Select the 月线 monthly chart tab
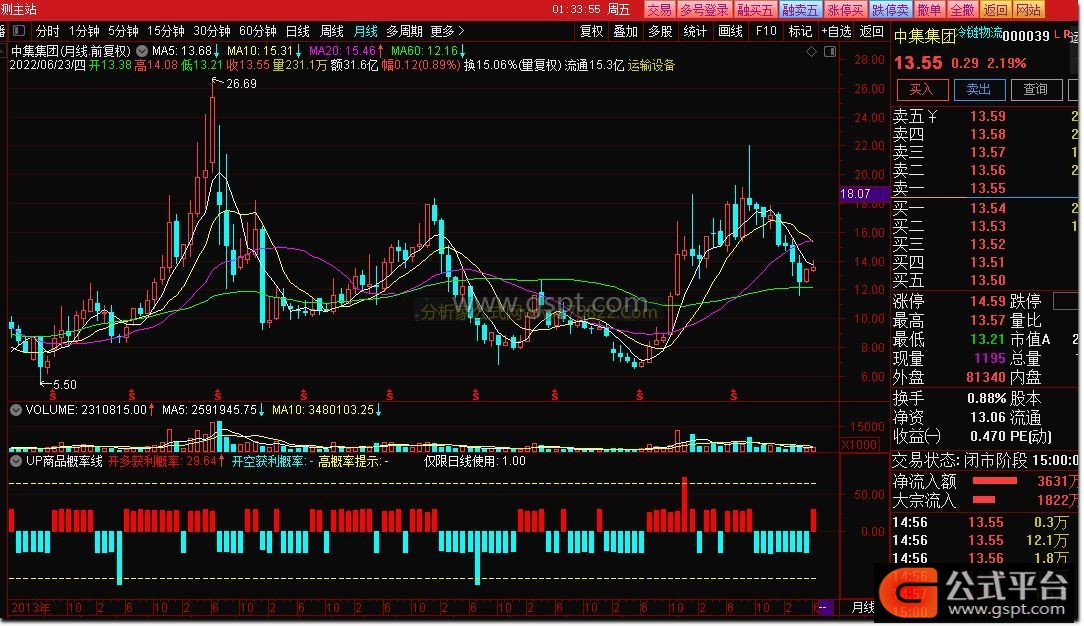This screenshot has height=626, width=1084. point(366,31)
